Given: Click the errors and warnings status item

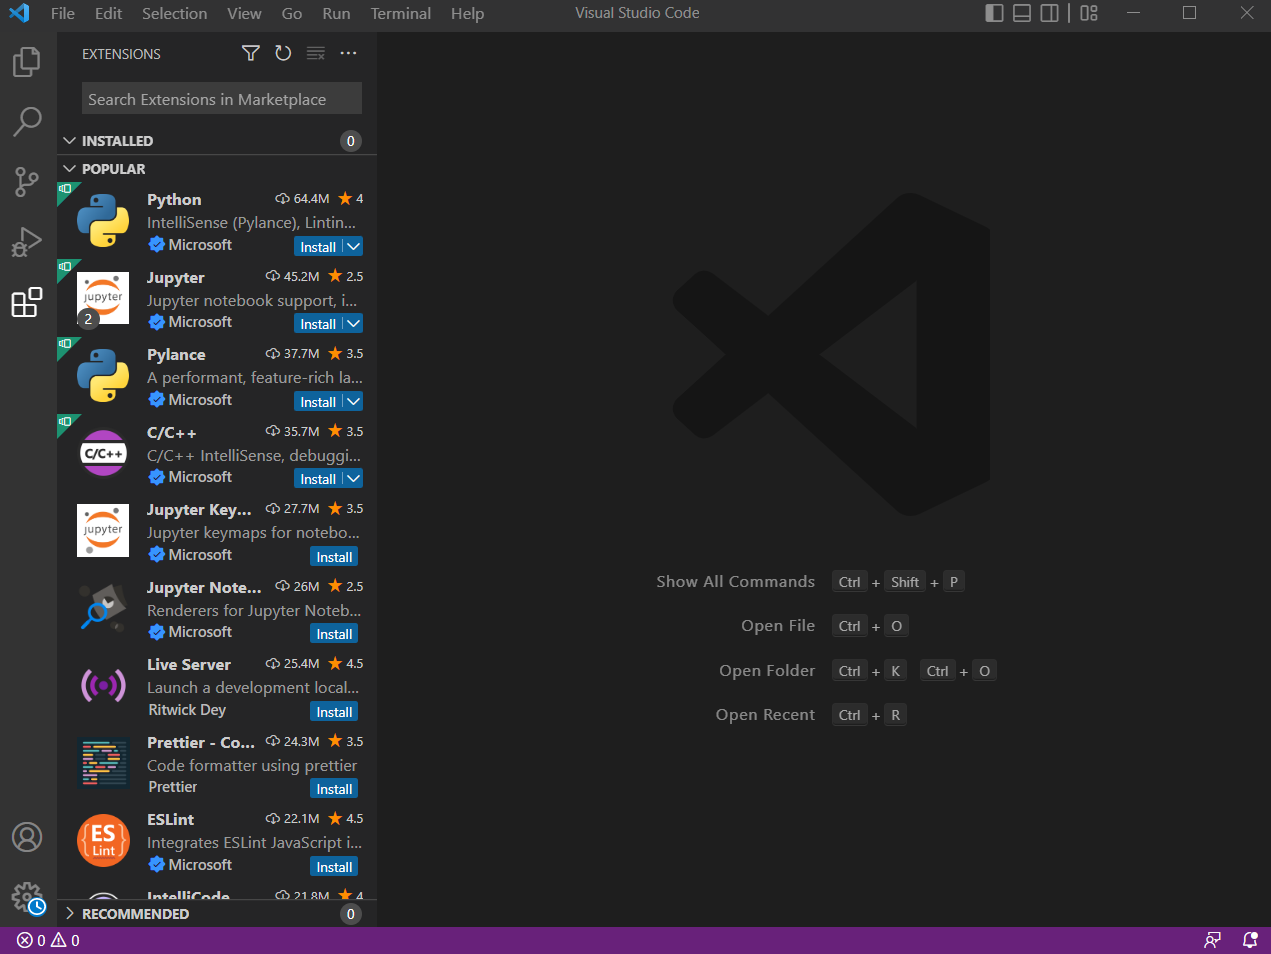Looking at the screenshot, I should click(48, 940).
